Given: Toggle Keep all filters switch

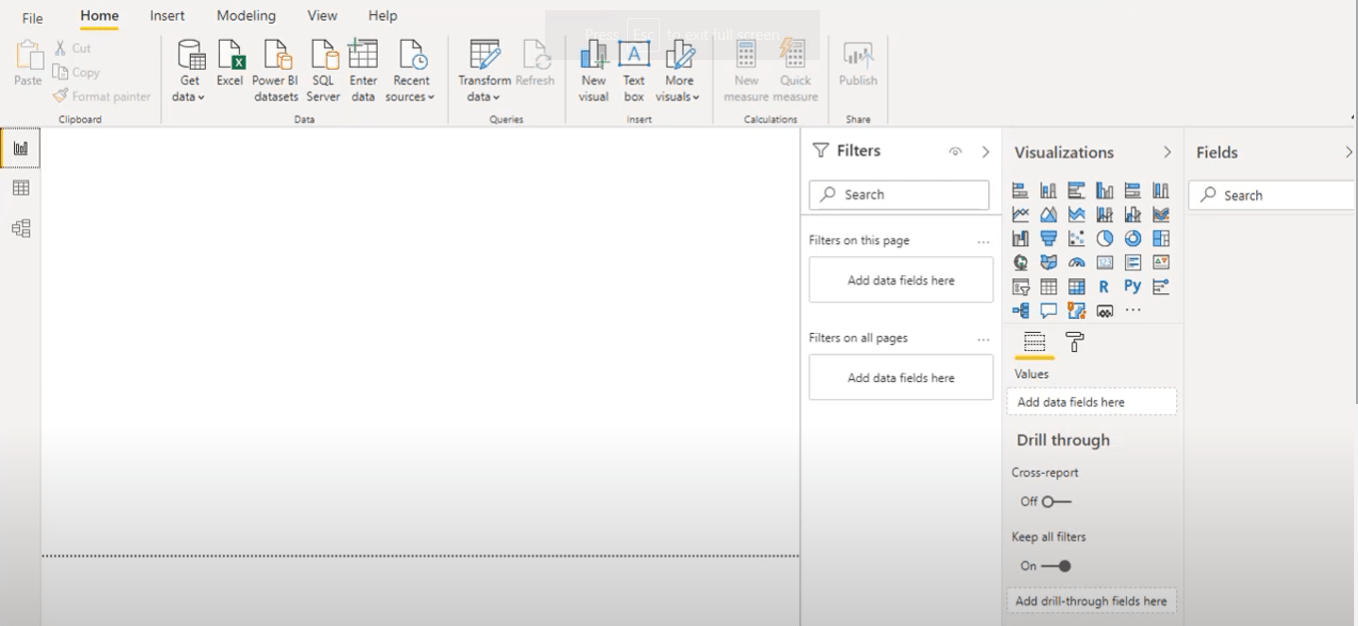Looking at the screenshot, I should point(1056,566).
